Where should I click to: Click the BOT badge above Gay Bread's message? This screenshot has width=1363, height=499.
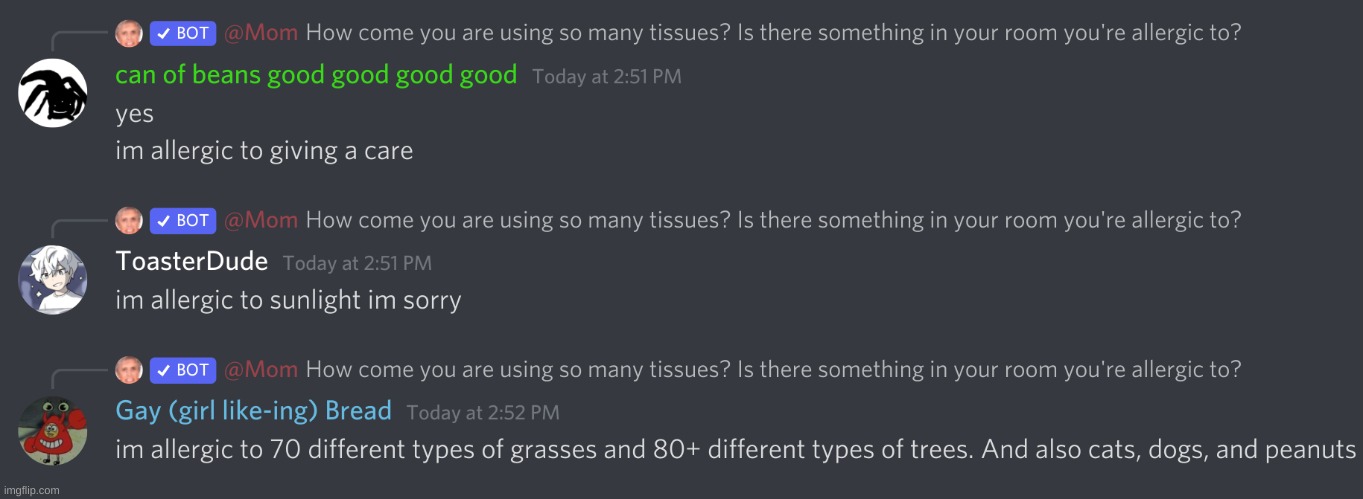tap(183, 370)
